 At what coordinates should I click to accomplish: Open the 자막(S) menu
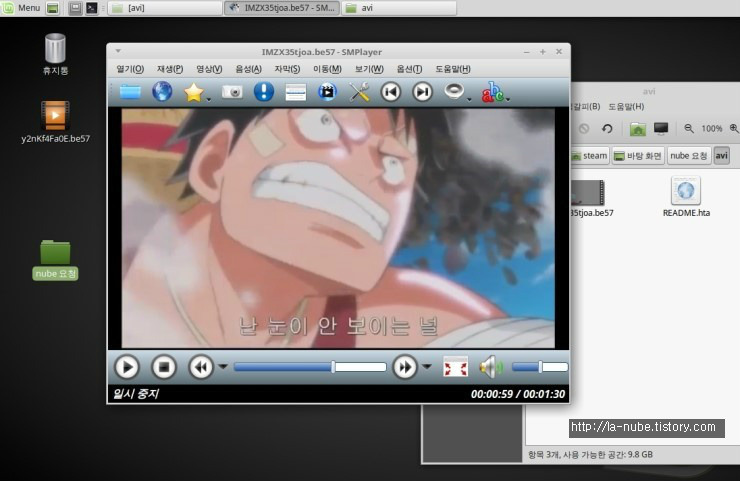coord(287,69)
